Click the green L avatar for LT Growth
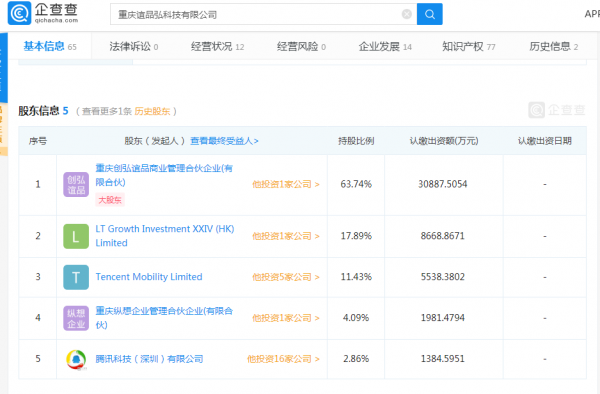This screenshot has width=600, height=394. [x=76, y=236]
